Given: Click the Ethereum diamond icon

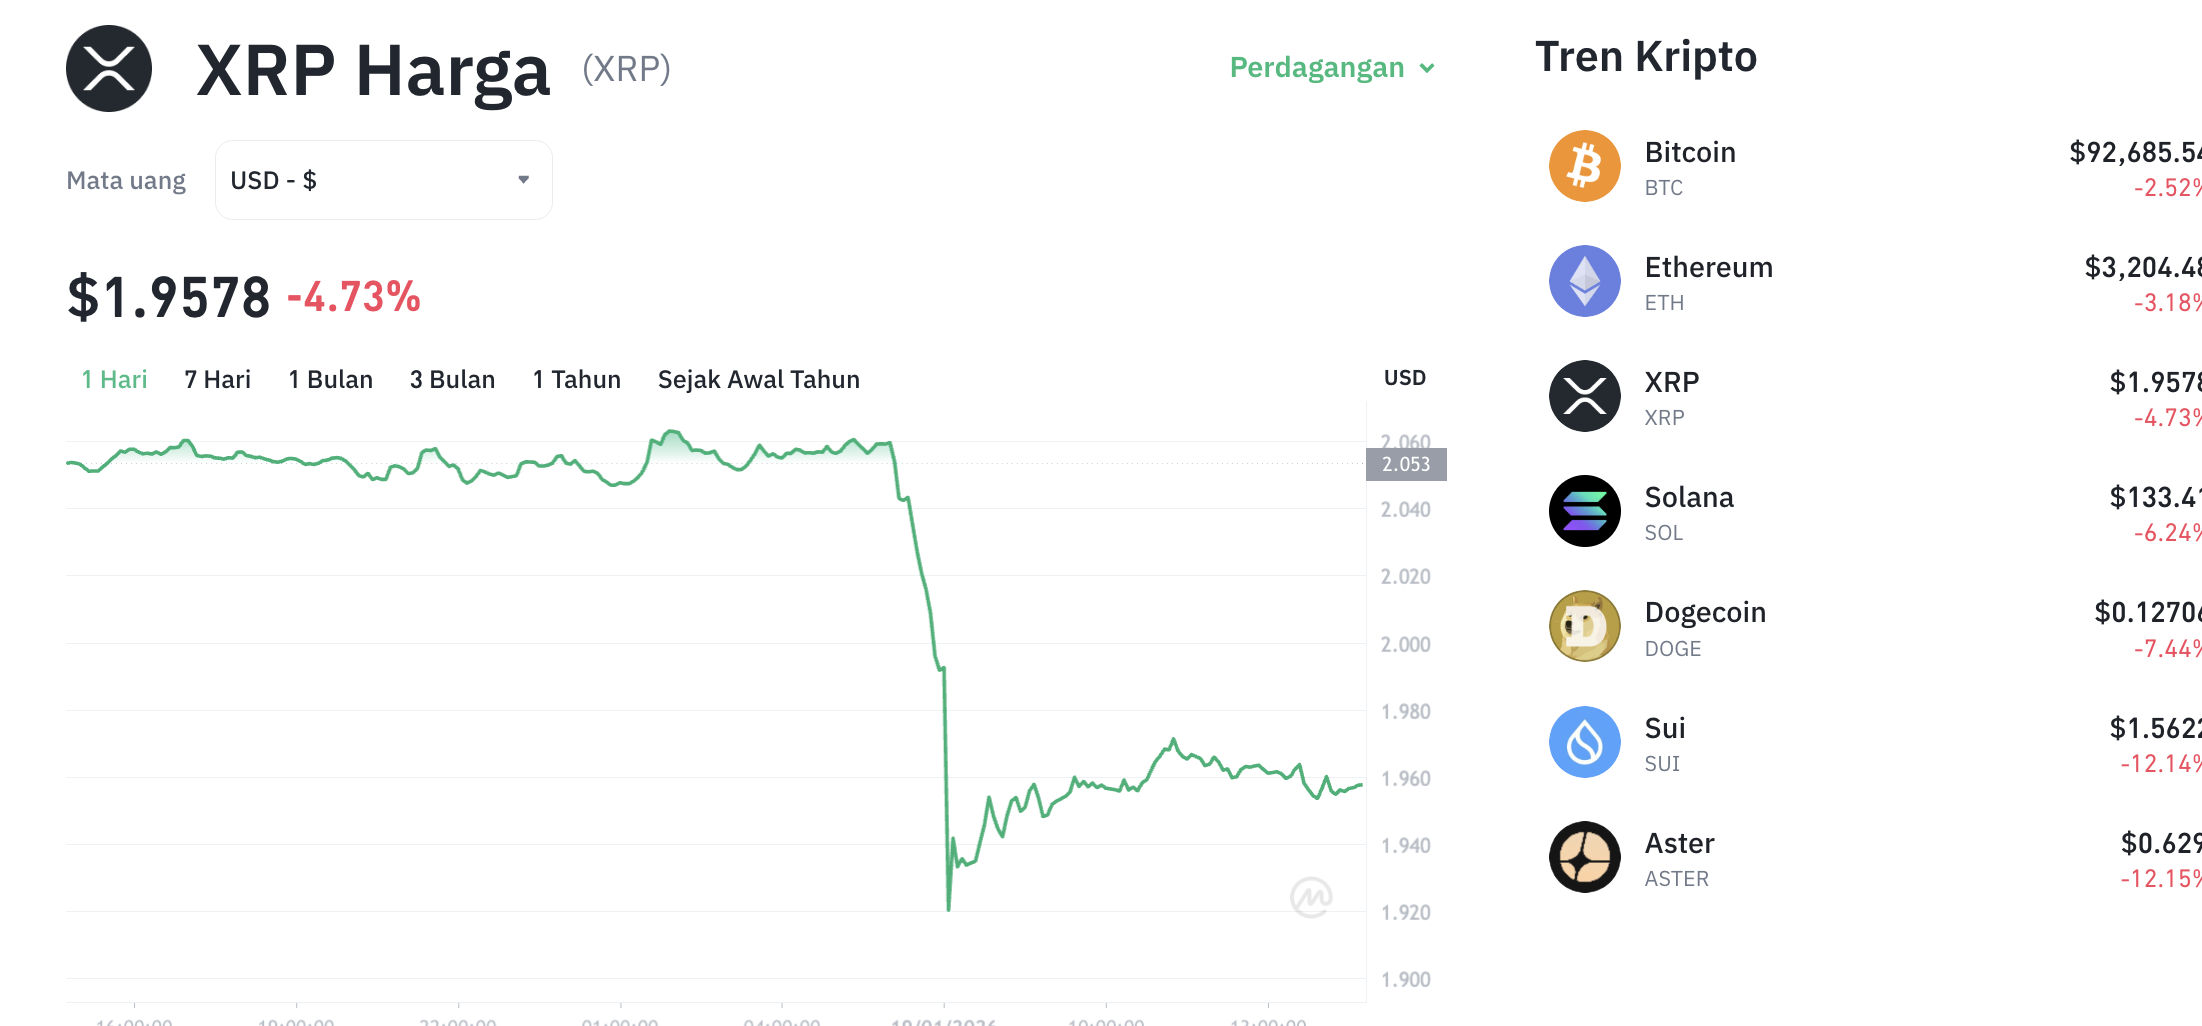Looking at the screenshot, I should [1583, 281].
